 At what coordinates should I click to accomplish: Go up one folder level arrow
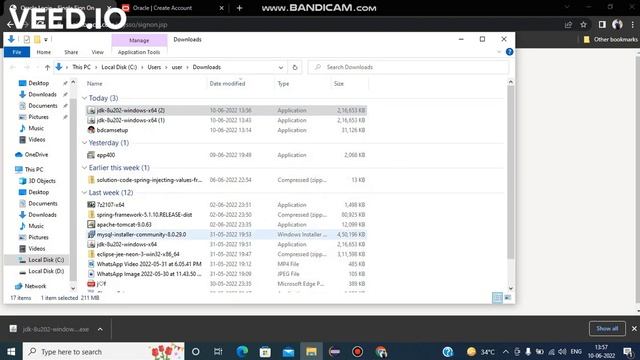pos(47,67)
